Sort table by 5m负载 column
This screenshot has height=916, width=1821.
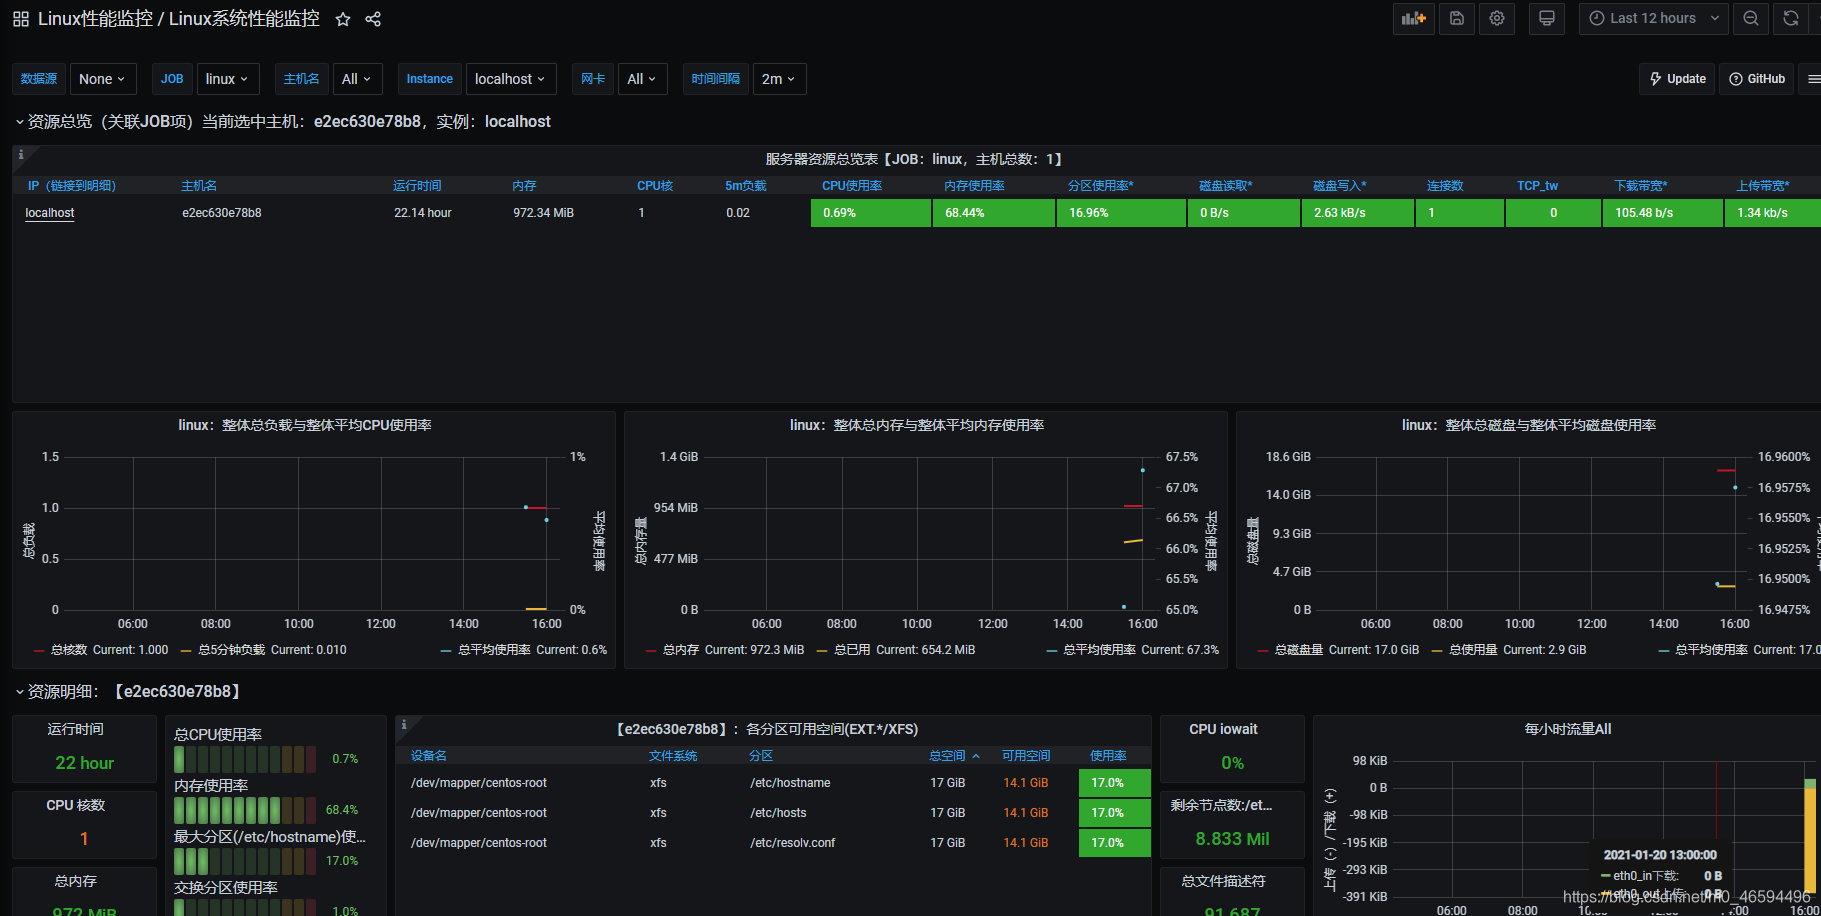click(746, 186)
